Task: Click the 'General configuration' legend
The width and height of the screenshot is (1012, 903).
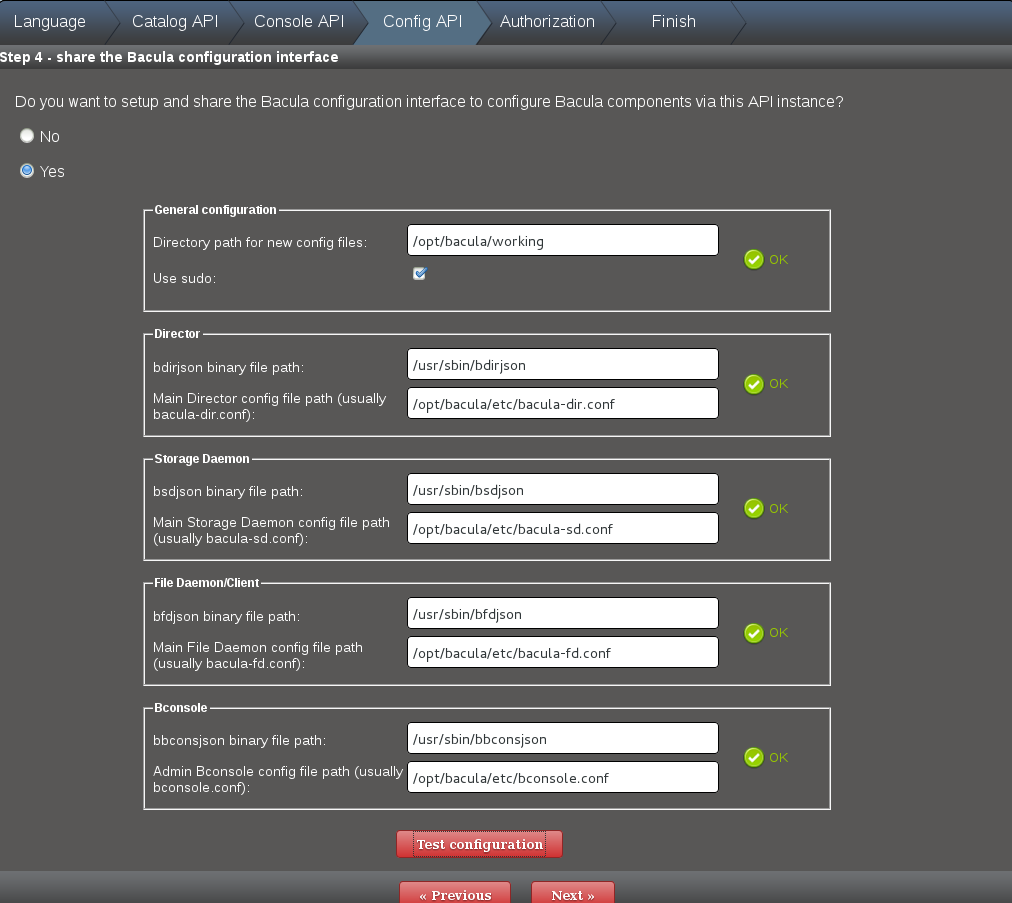Action: coord(215,210)
